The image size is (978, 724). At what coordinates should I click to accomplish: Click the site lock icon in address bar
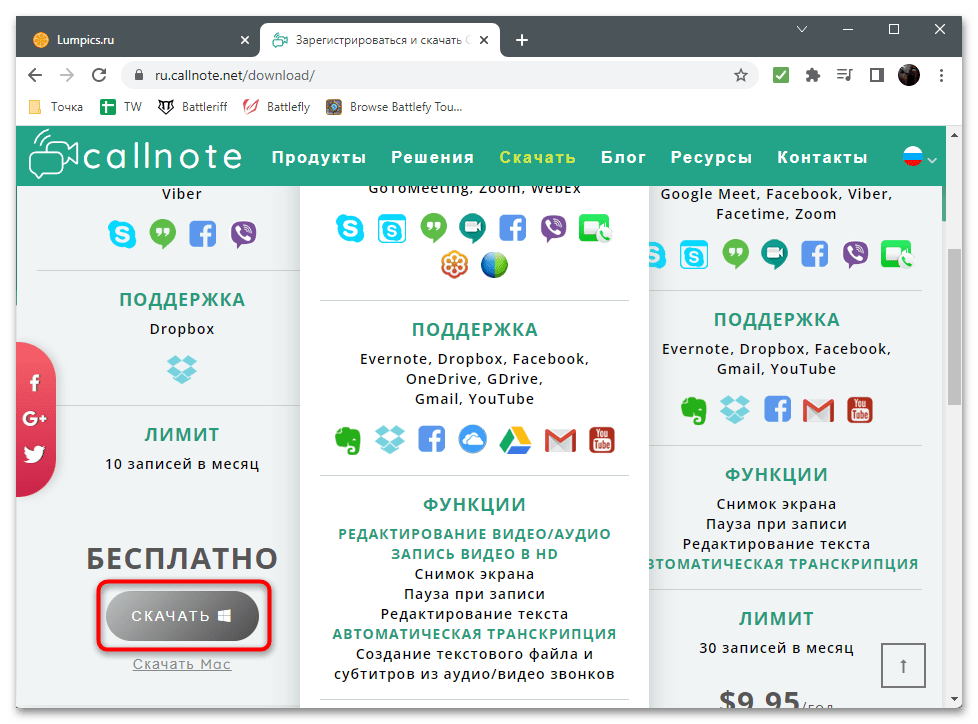pos(139,75)
